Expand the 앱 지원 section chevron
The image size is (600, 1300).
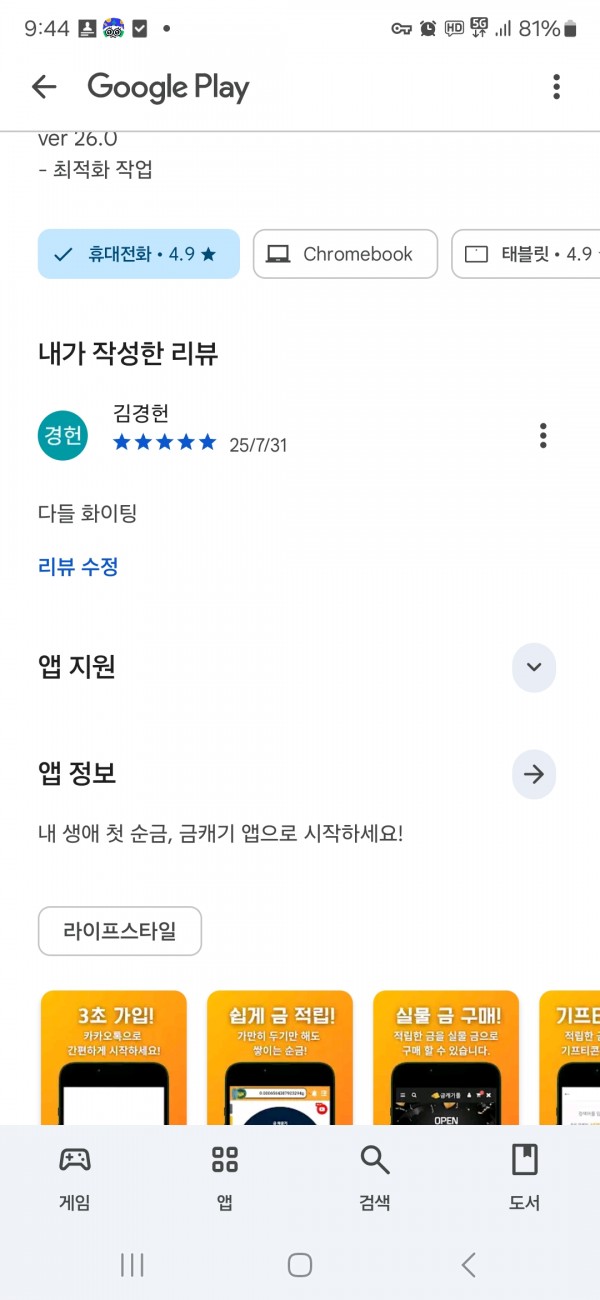(x=534, y=667)
